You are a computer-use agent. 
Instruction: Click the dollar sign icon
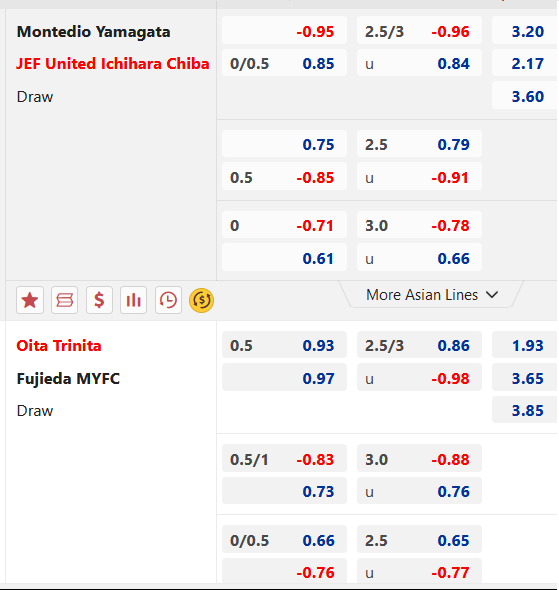[x=99, y=300]
